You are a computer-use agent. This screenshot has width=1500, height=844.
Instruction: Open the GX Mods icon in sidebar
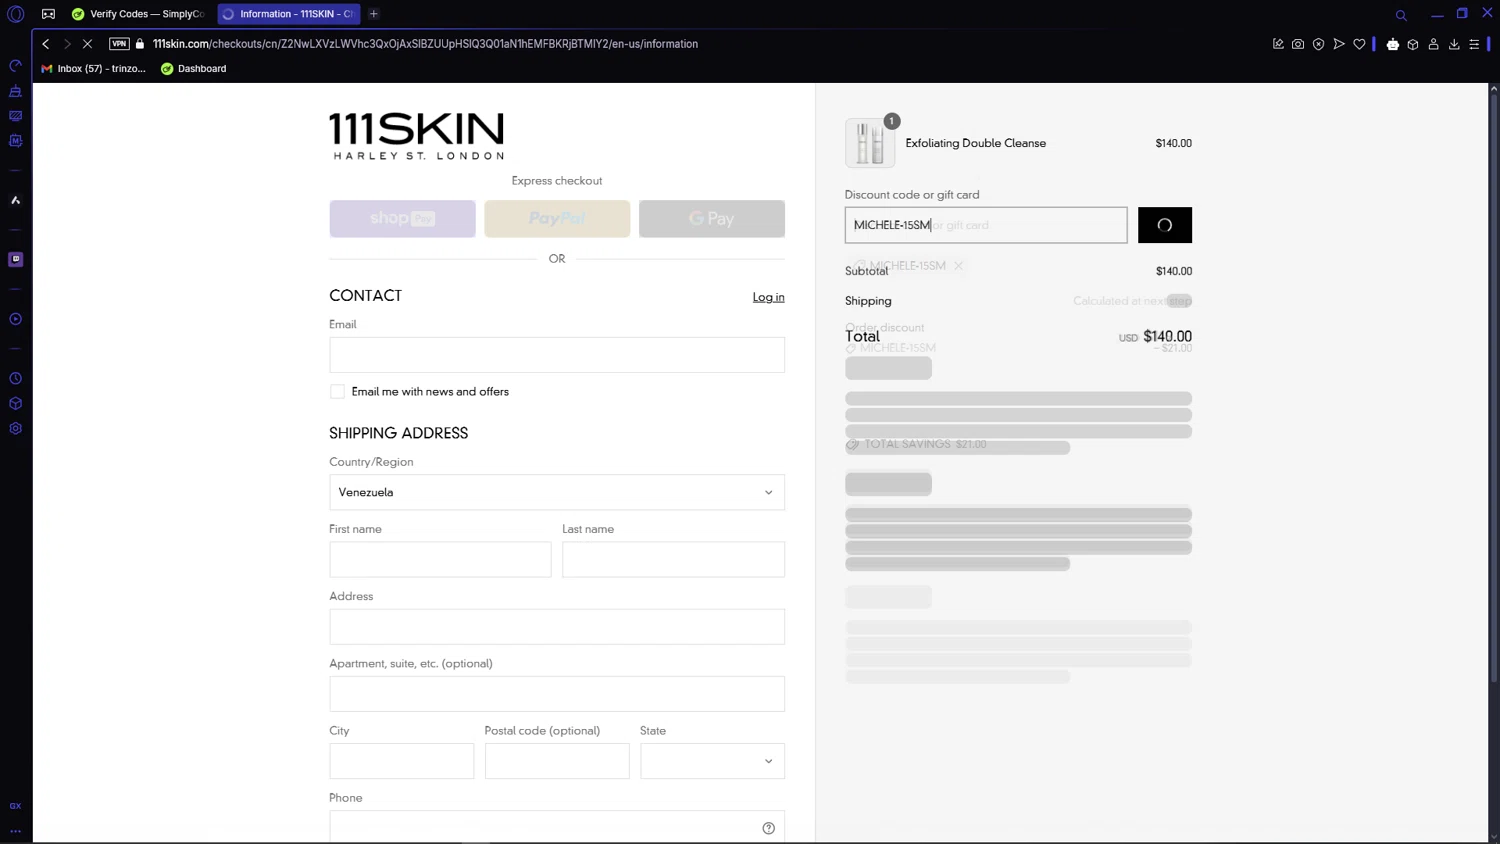click(16, 141)
